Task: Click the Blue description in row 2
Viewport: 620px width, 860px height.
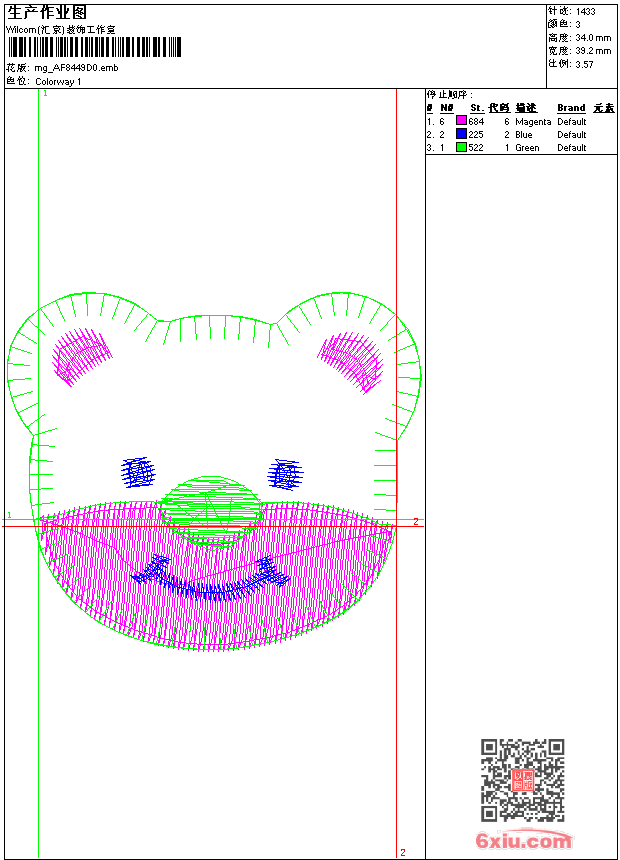Action: 523,134
